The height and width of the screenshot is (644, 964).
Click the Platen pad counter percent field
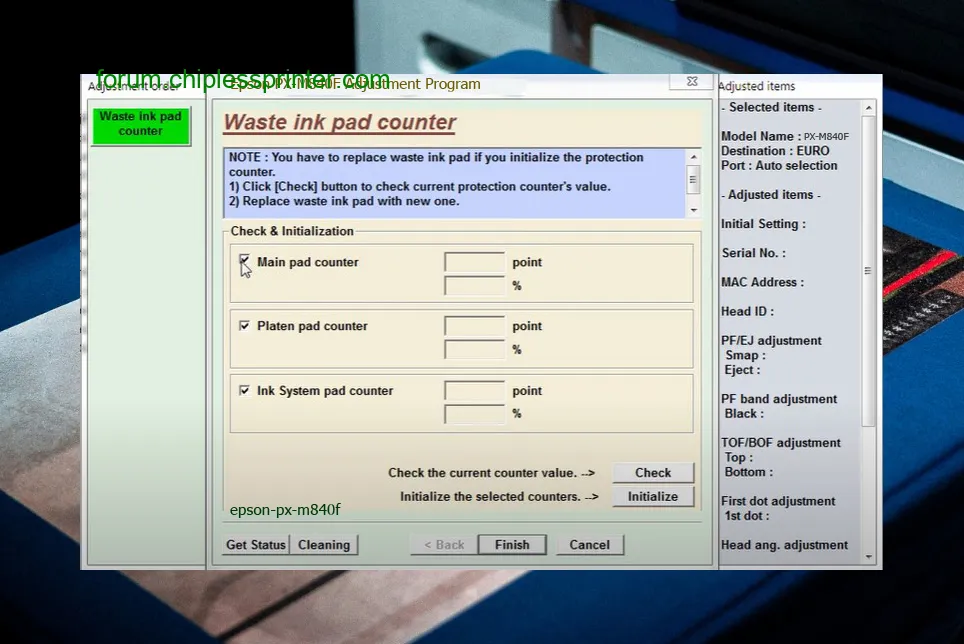(475, 350)
